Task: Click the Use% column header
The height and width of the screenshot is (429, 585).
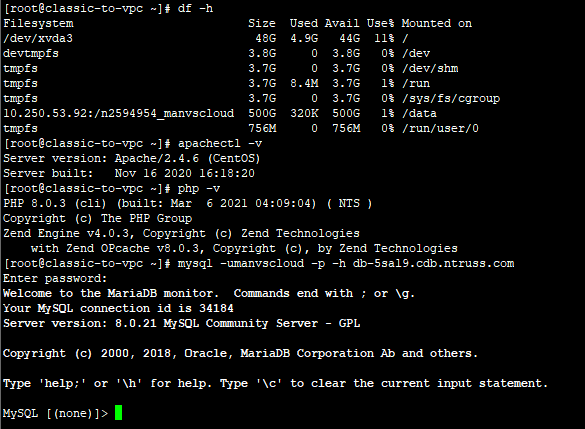Action: tap(380, 23)
